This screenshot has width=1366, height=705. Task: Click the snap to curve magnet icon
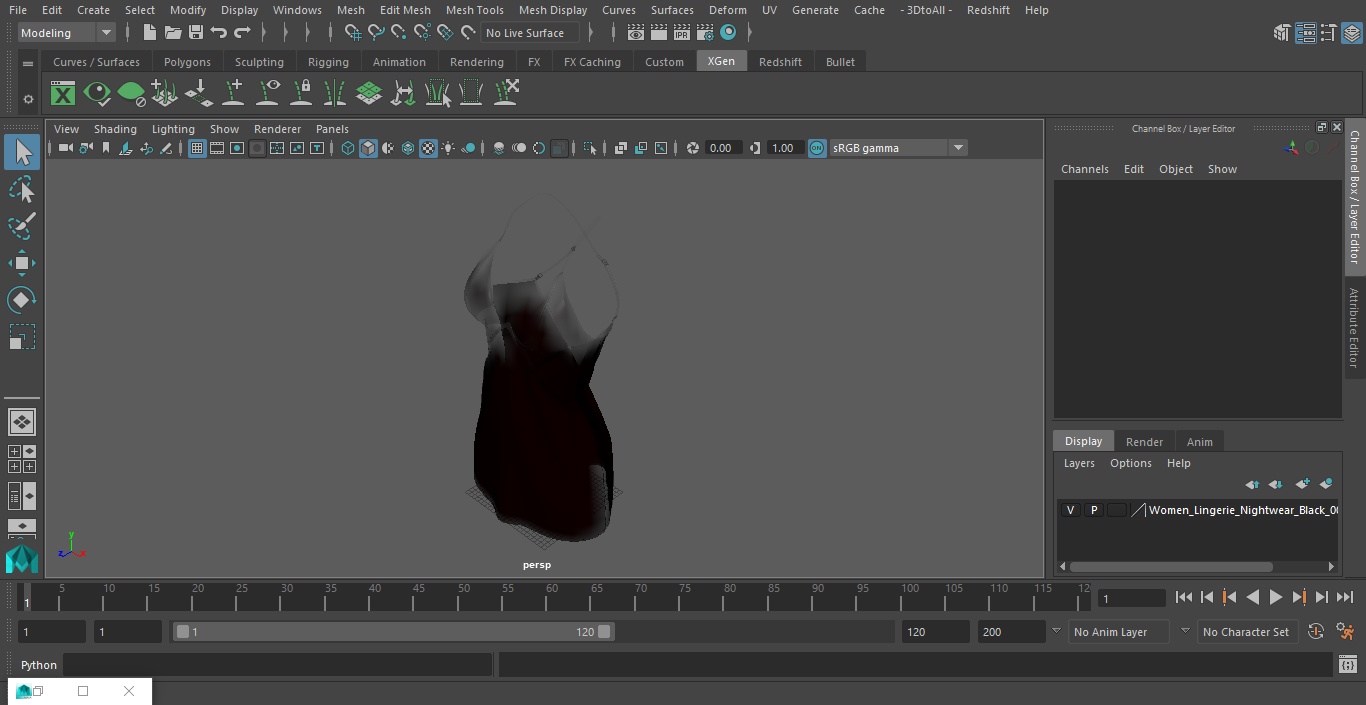376,33
